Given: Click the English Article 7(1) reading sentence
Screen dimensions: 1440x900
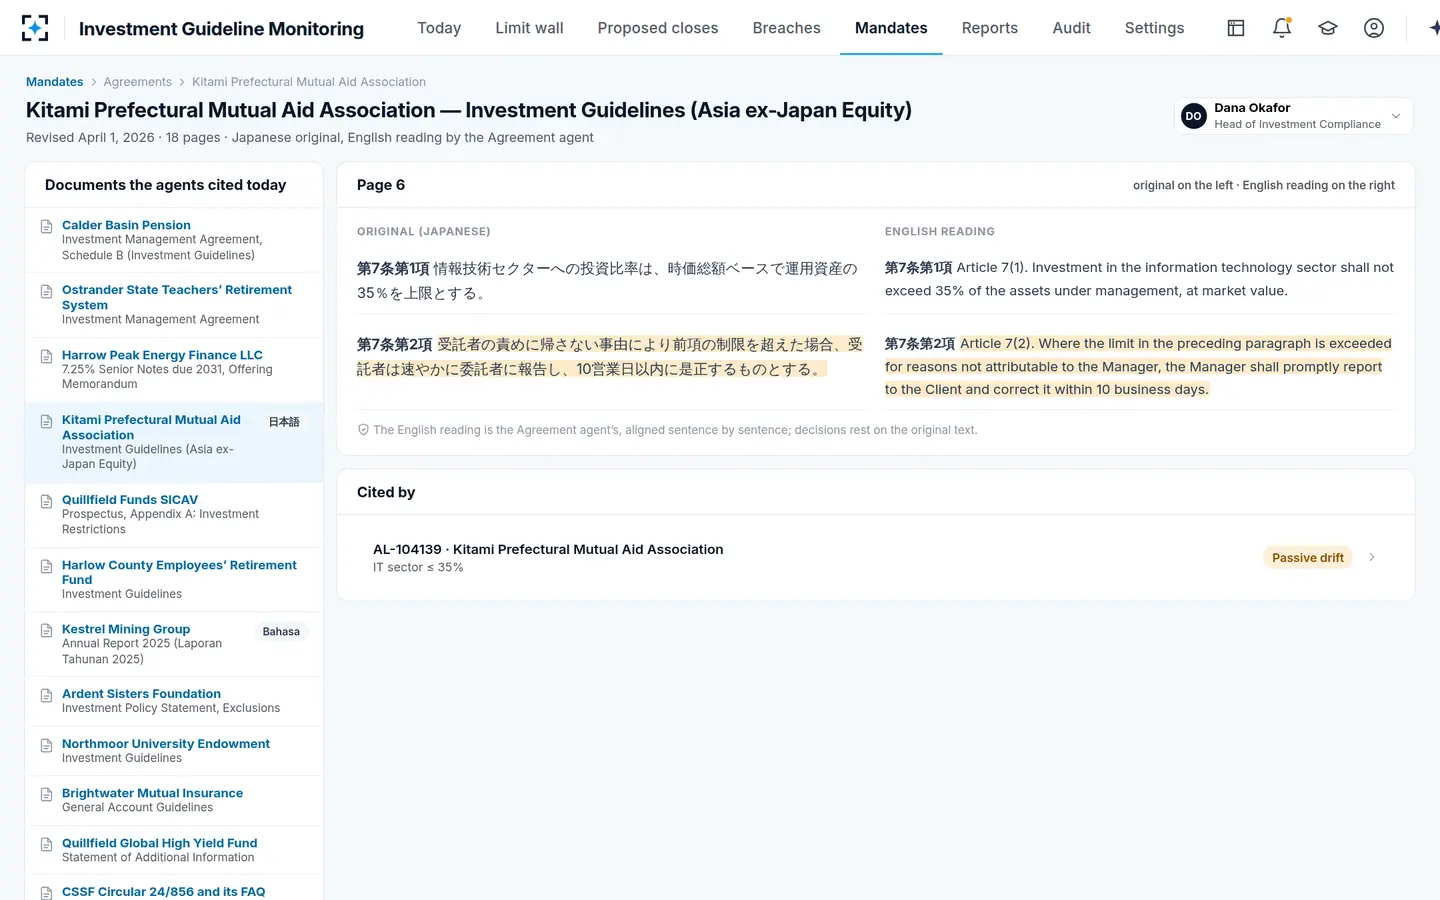Looking at the screenshot, I should coord(1139,279).
